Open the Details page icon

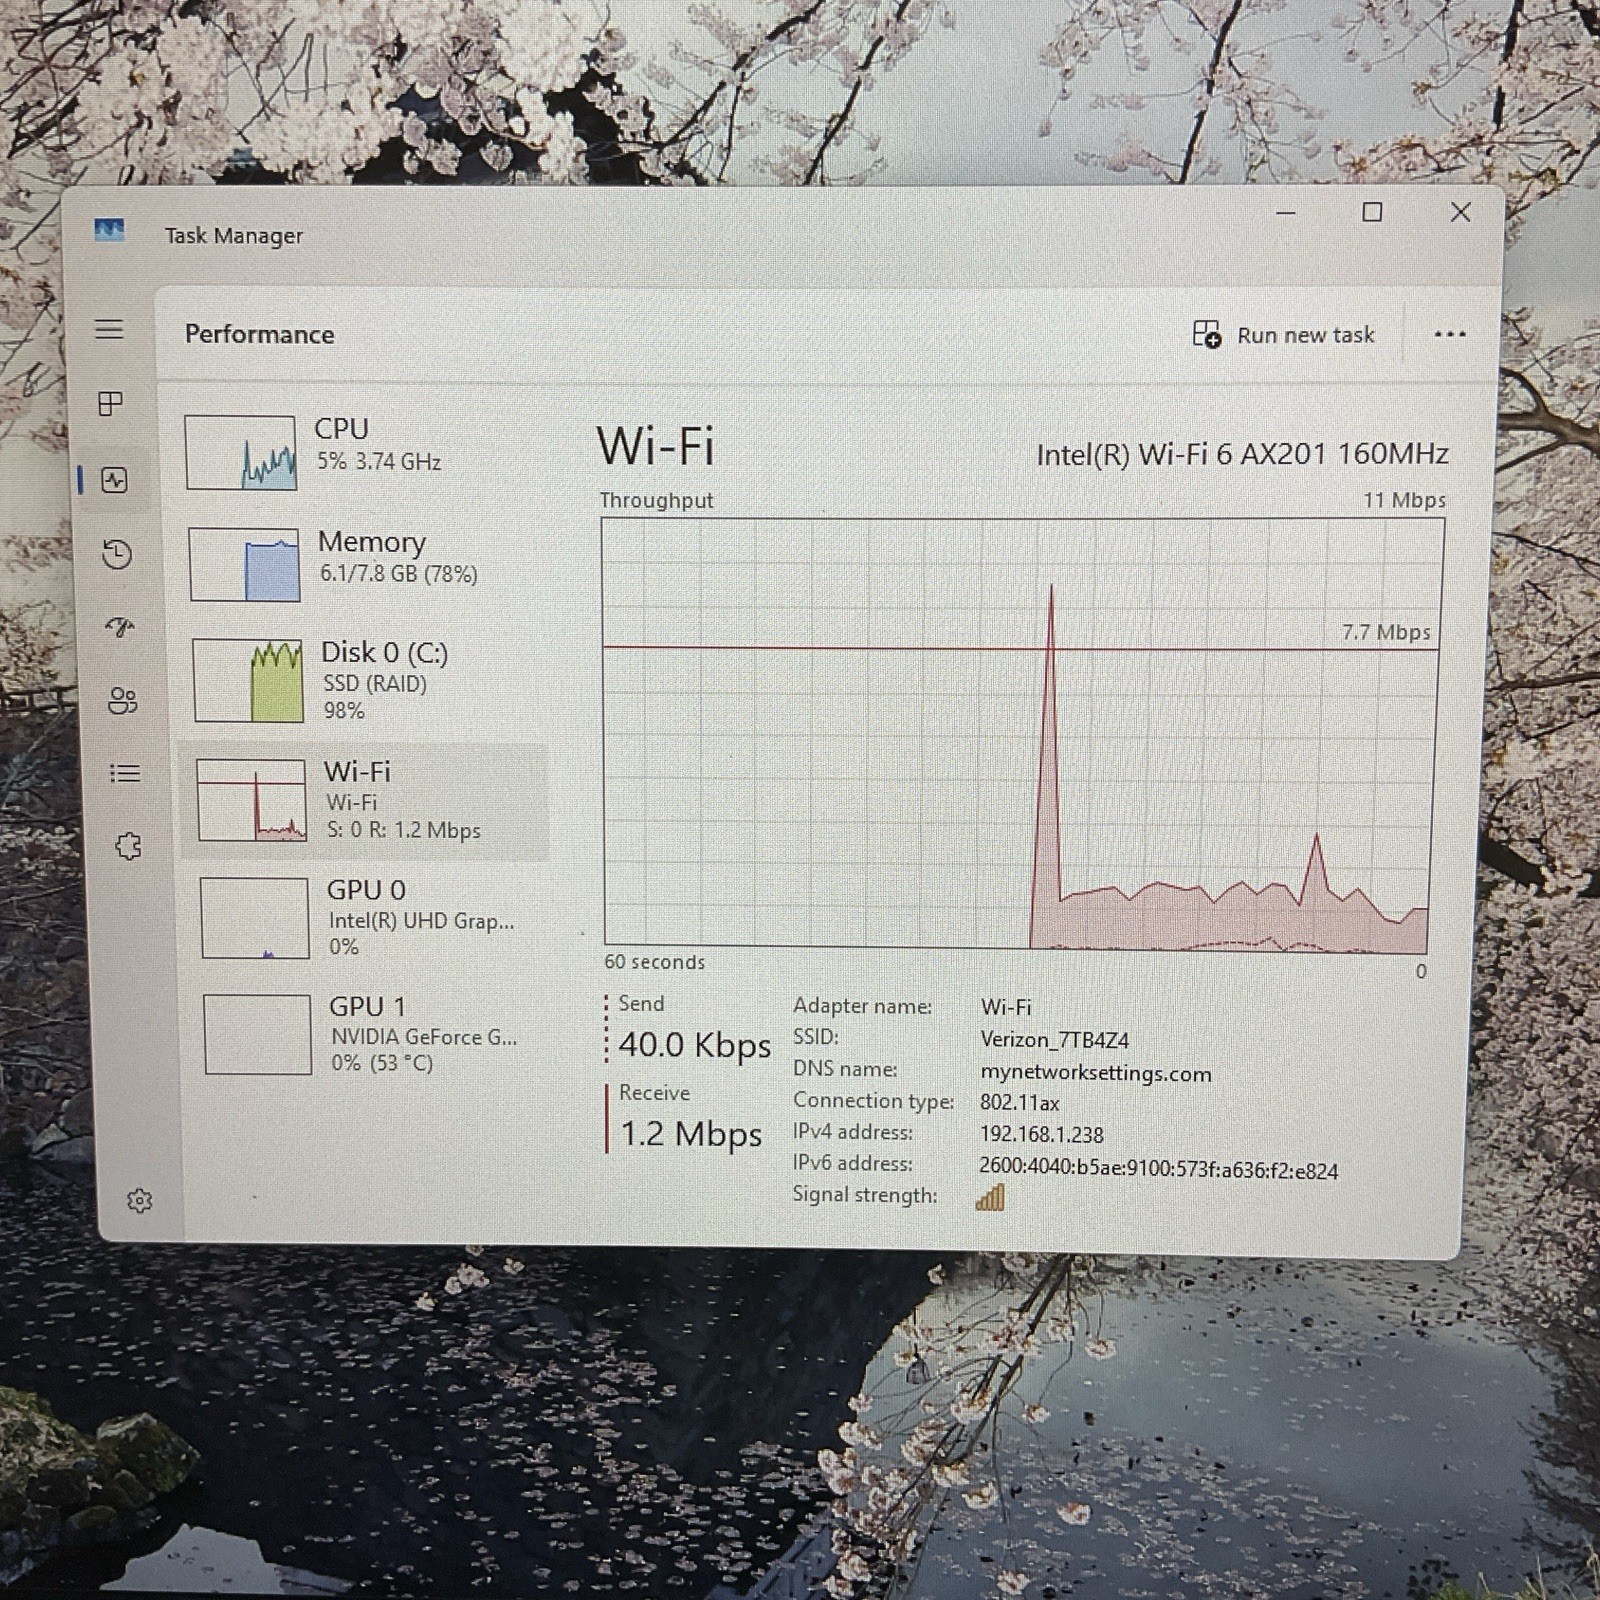[x=125, y=773]
